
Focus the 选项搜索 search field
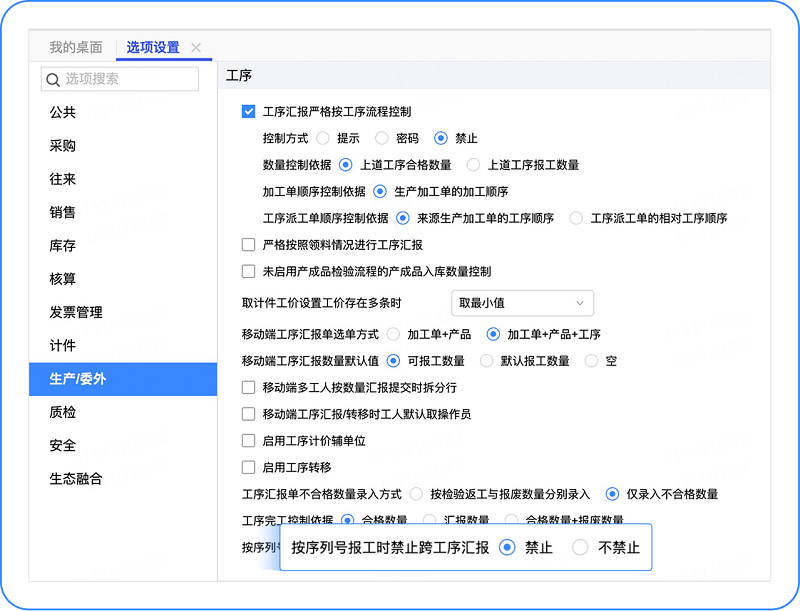click(x=120, y=79)
